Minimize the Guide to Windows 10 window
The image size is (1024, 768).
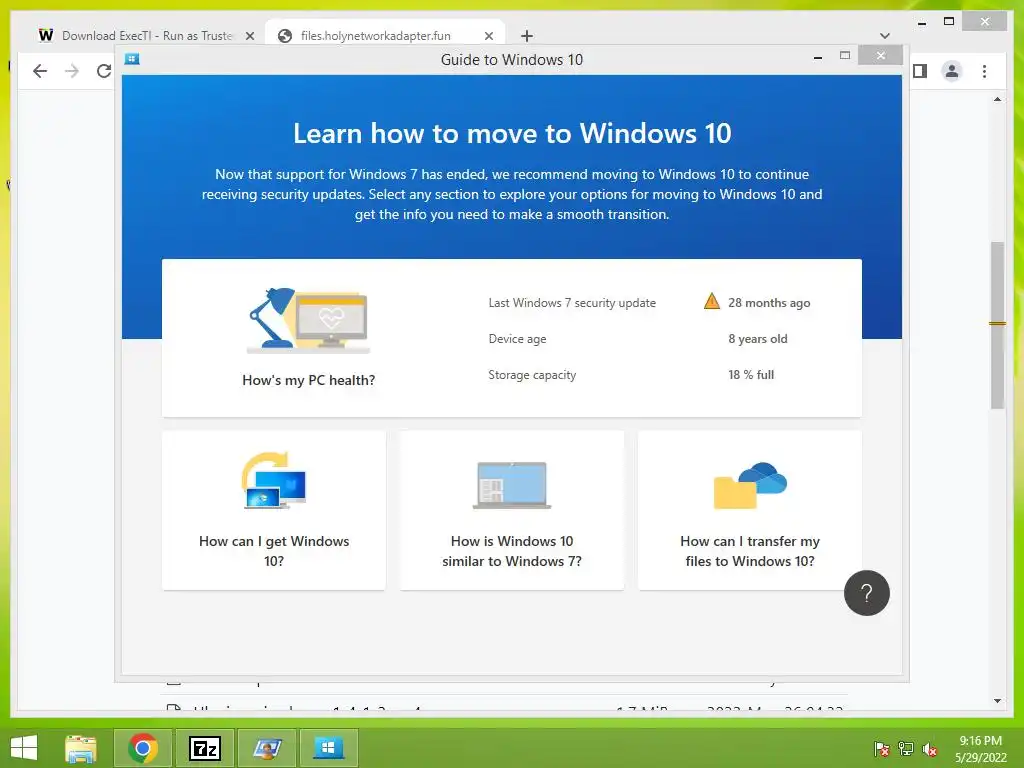(818, 57)
